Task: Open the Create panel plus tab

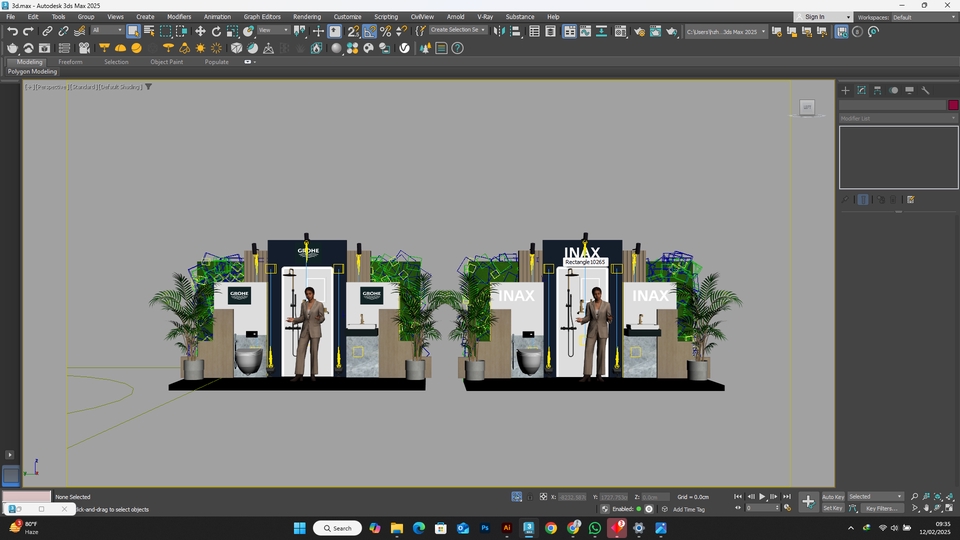Action: point(846,90)
